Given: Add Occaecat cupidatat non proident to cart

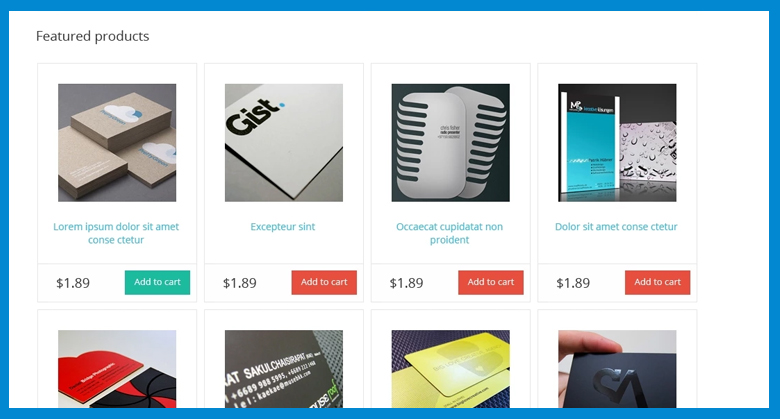Looking at the screenshot, I should tap(490, 282).
